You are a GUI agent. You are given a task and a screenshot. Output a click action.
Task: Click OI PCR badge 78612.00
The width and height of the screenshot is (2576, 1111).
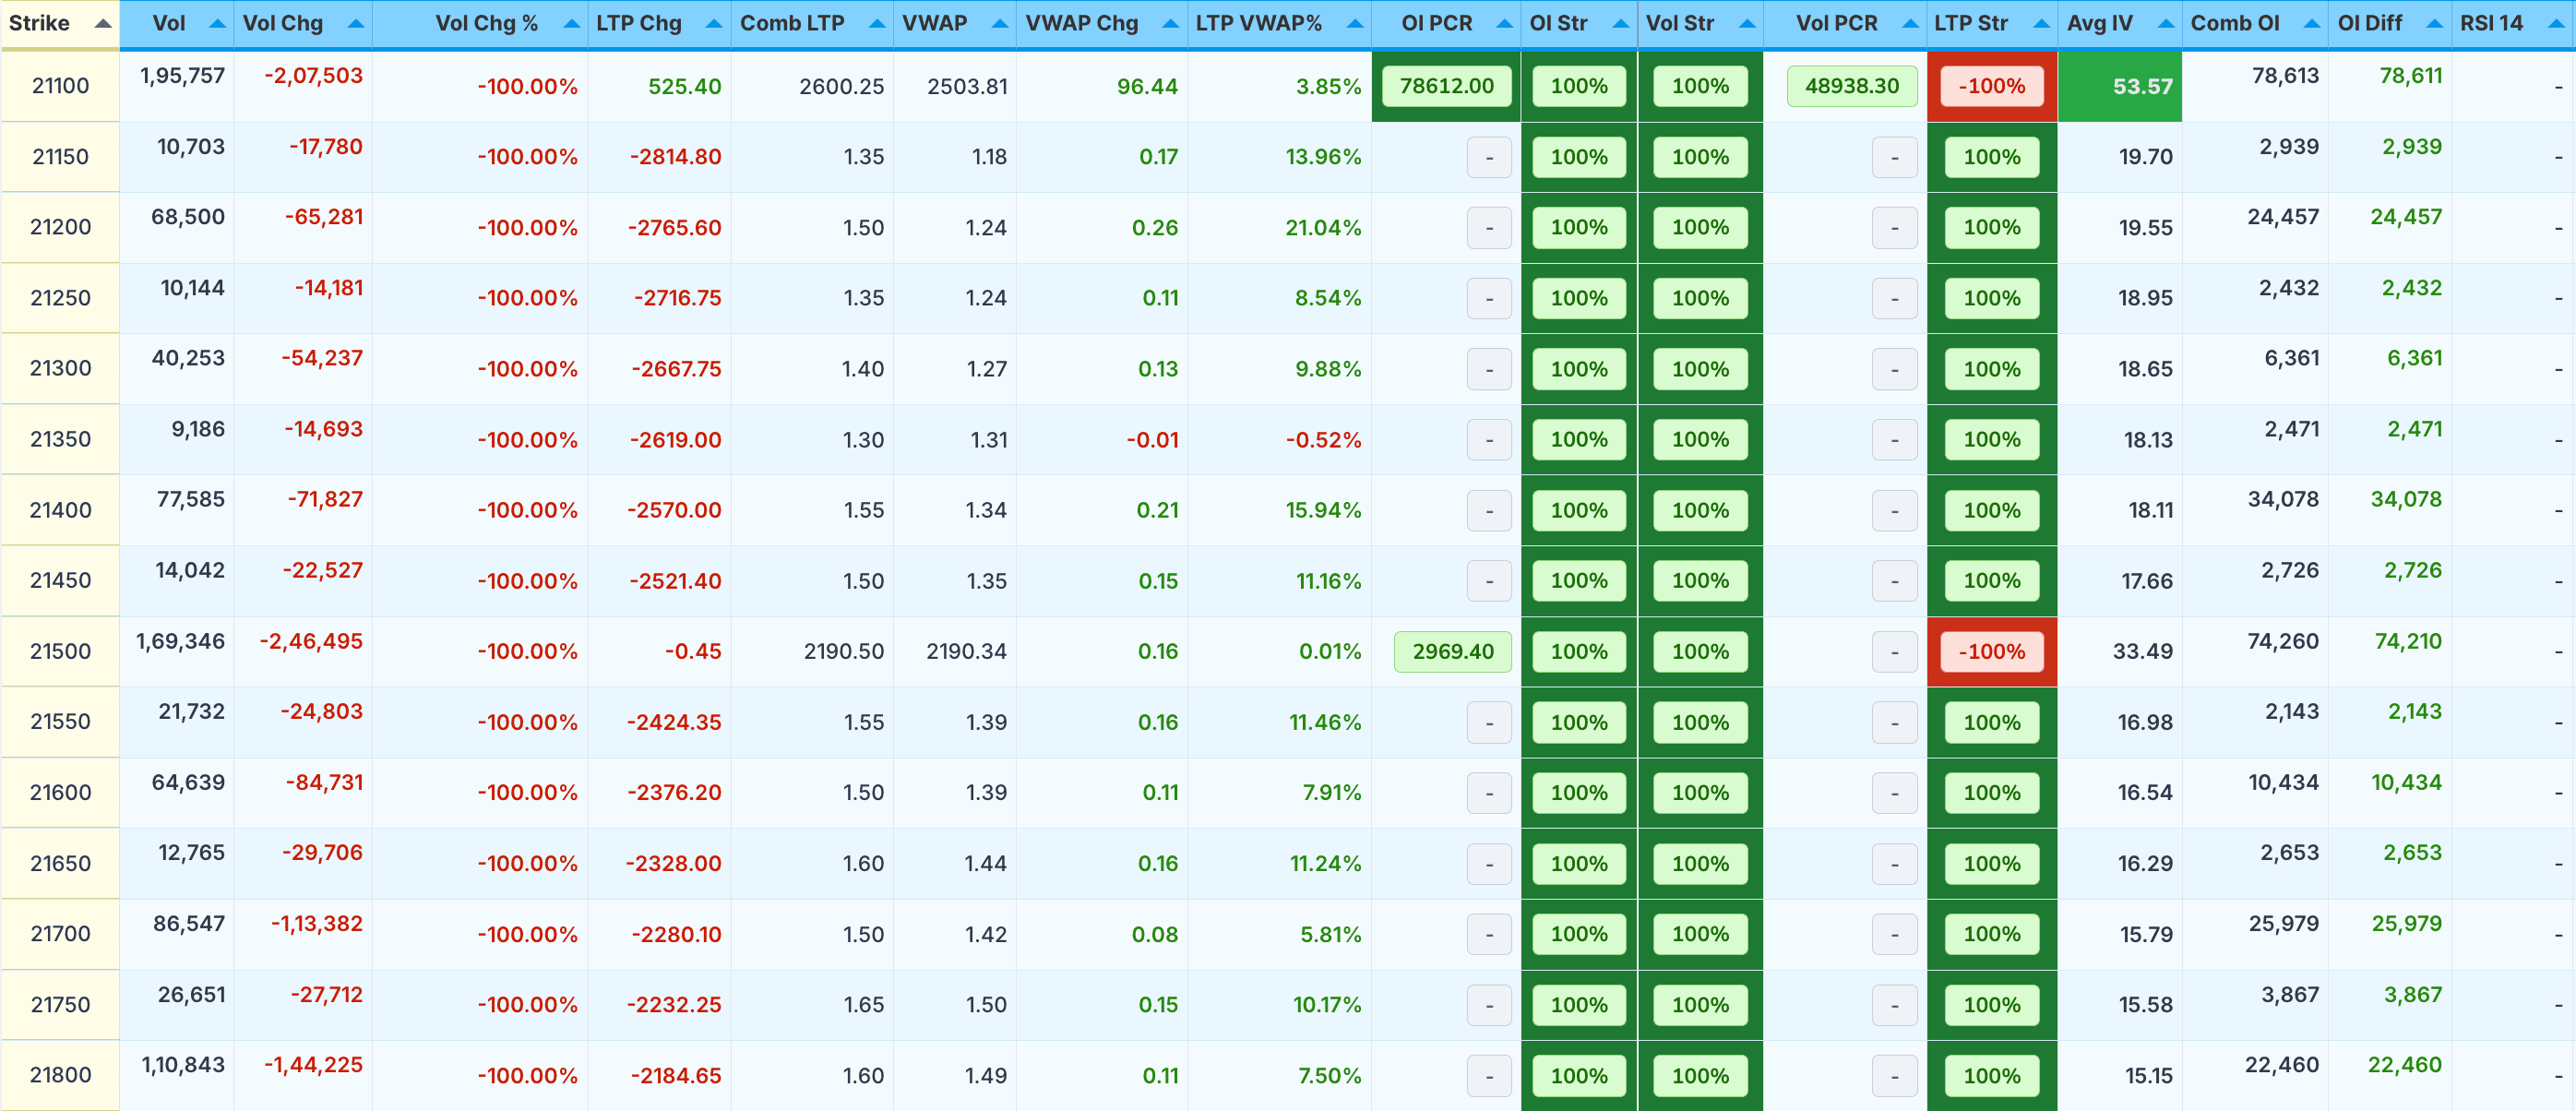point(1446,86)
